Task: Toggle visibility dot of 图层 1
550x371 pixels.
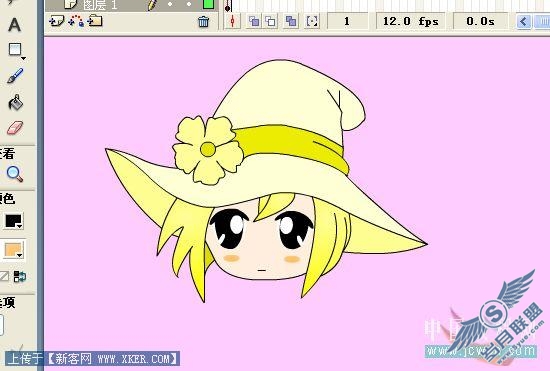Action: click(x=170, y=4)
